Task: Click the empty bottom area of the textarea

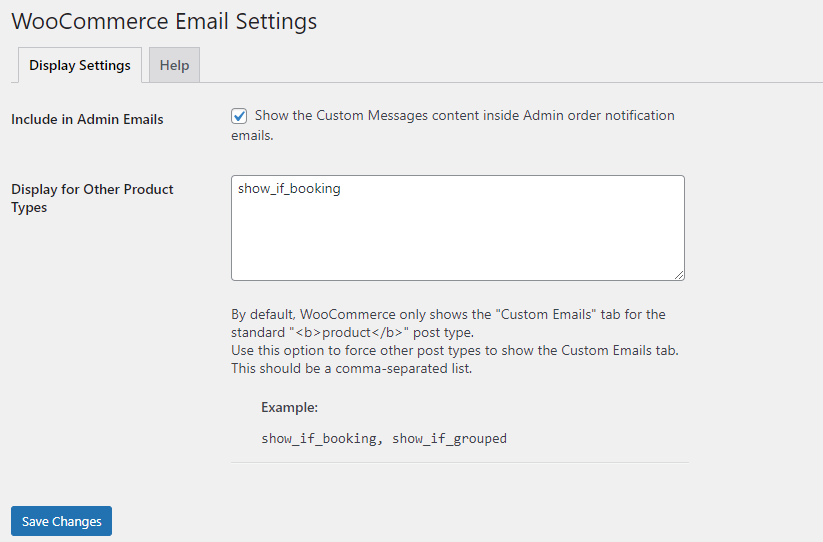Action: tap(457, 255)
